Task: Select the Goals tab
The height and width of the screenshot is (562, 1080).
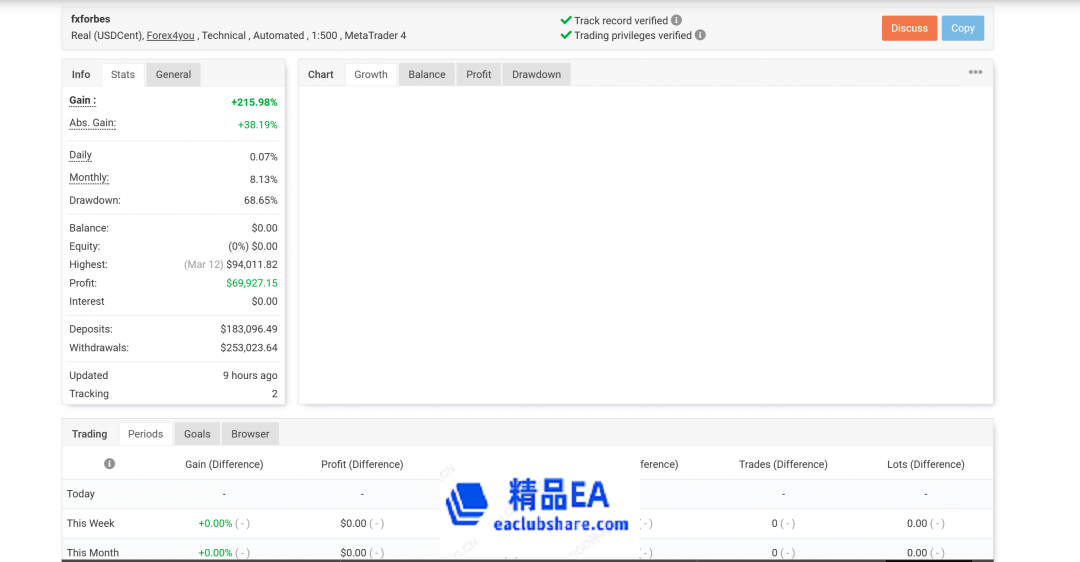Action: [197, 434]
